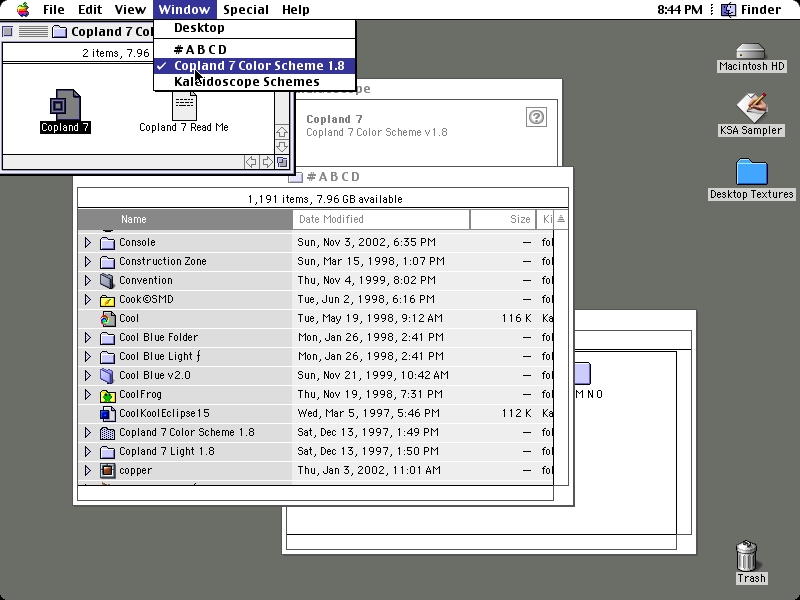Click the up scroll arrow in Copland 7 window
Viewport: 800px width, 600px height.
(282, 132)
